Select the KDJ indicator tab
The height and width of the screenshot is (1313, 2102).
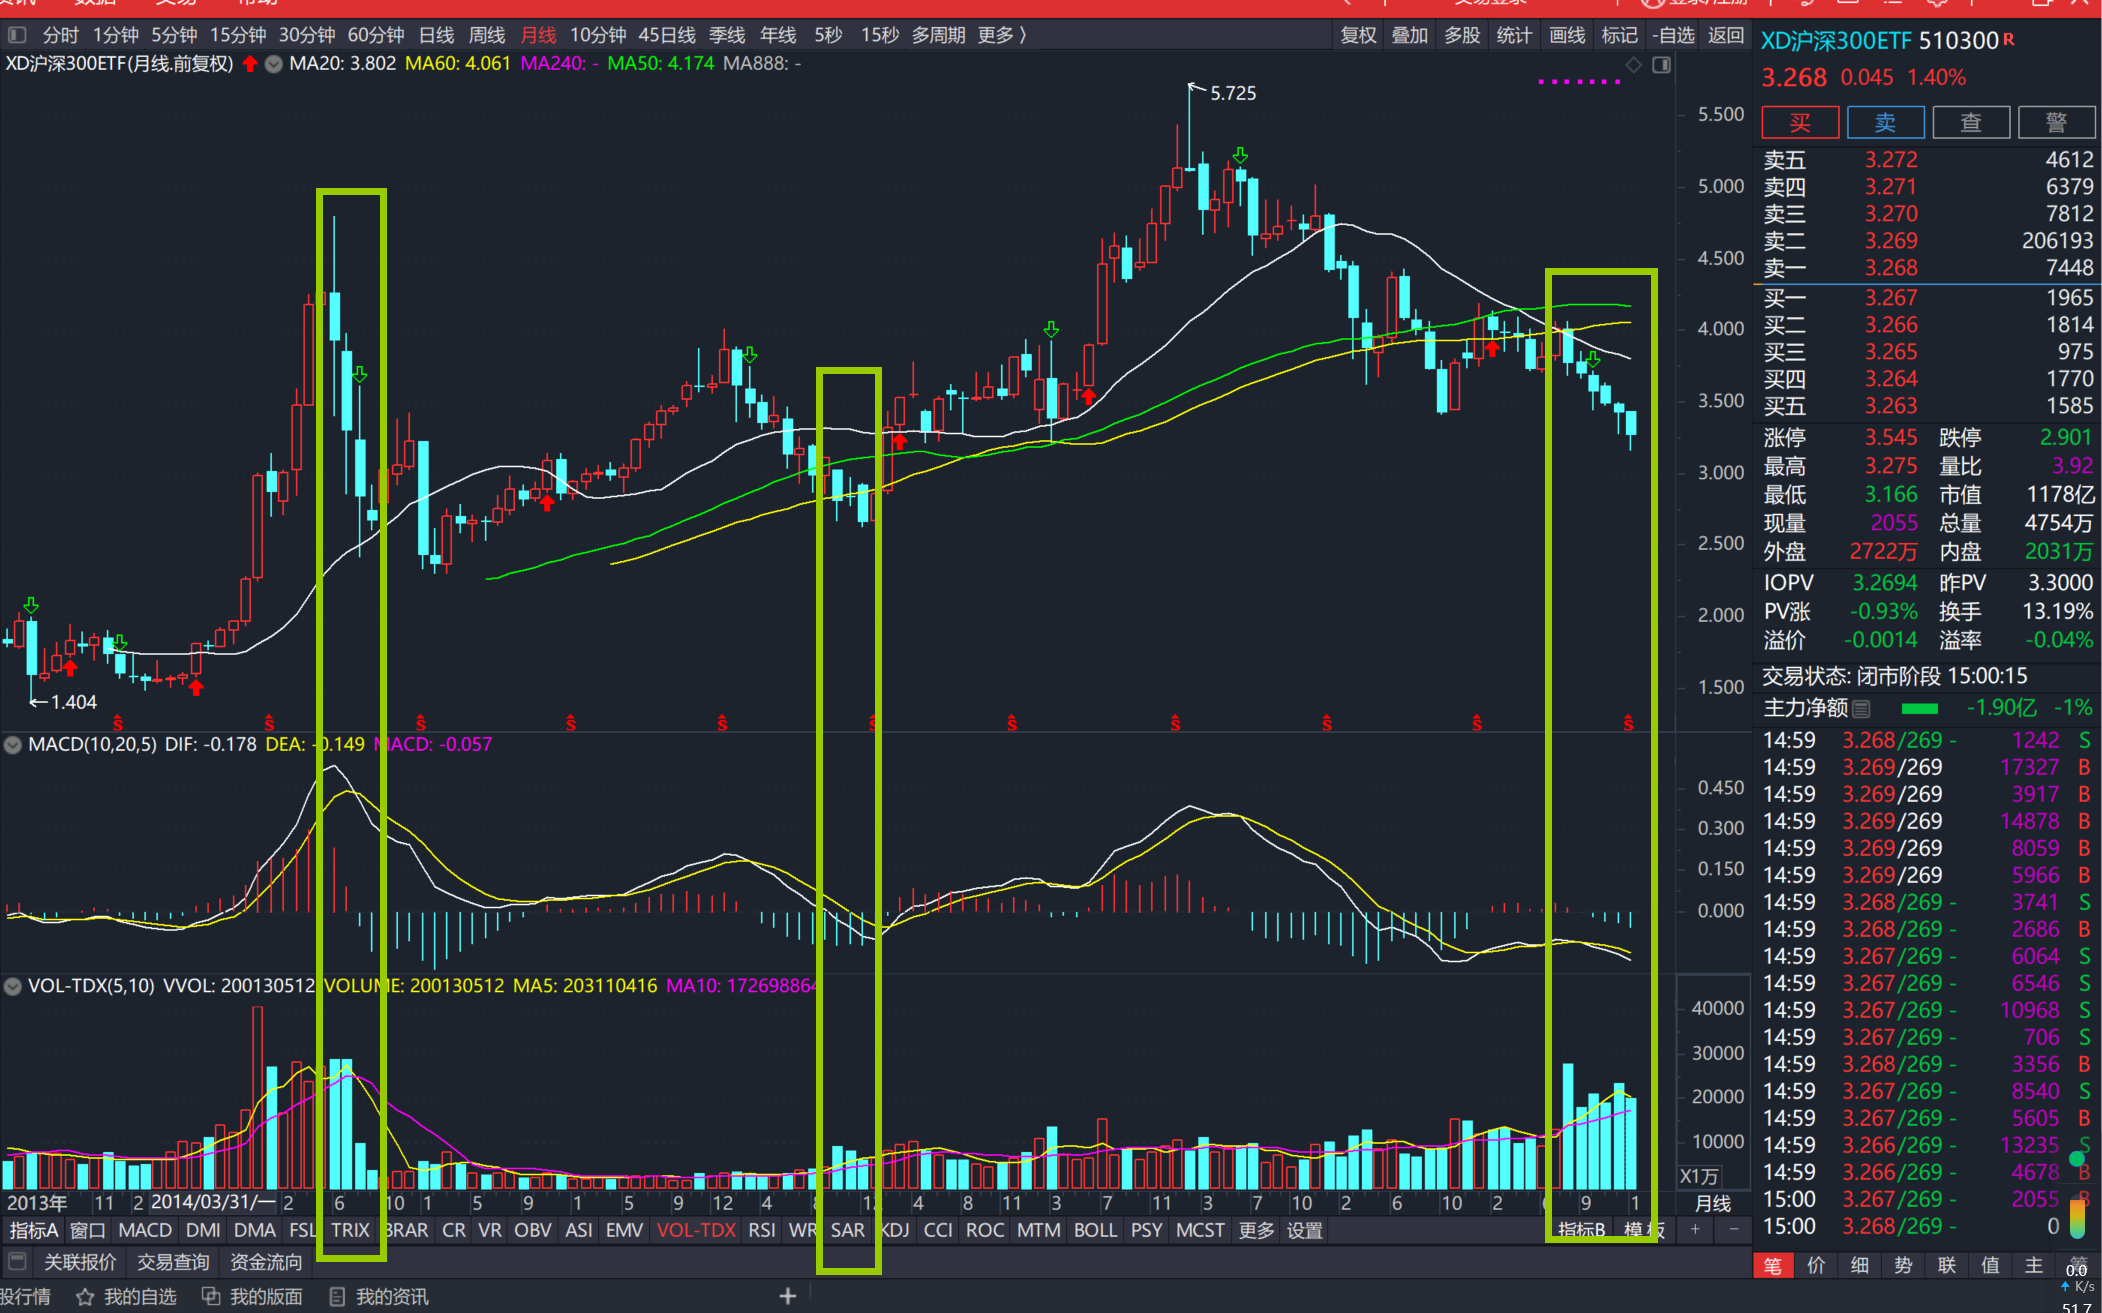tap(895, 1230)
